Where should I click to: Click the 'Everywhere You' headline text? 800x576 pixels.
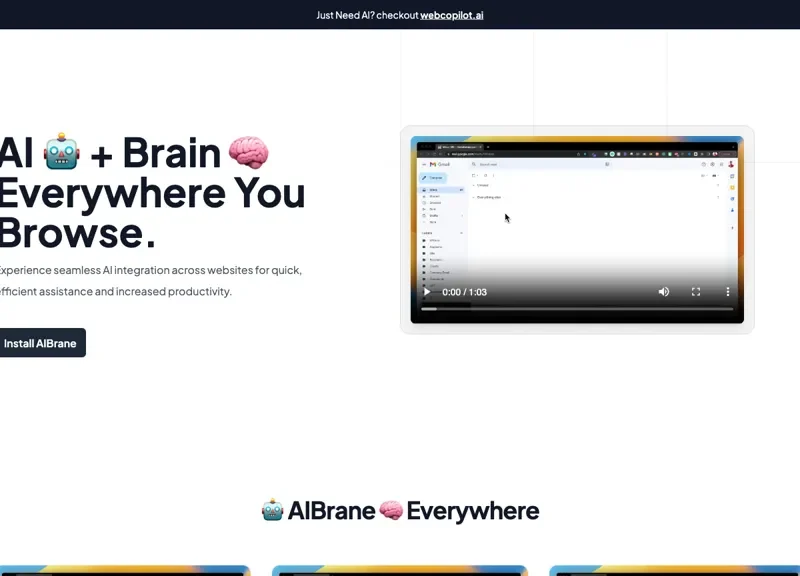152,193
